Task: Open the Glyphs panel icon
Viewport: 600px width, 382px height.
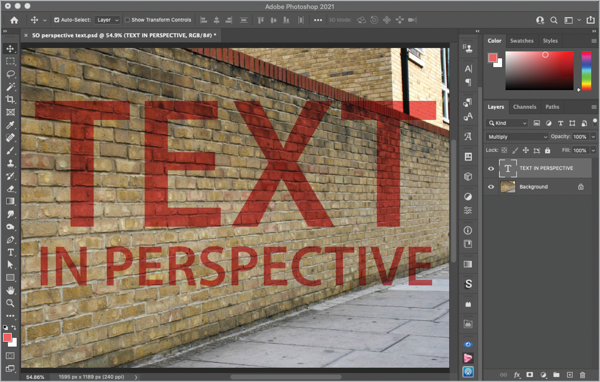Action: 468,137
